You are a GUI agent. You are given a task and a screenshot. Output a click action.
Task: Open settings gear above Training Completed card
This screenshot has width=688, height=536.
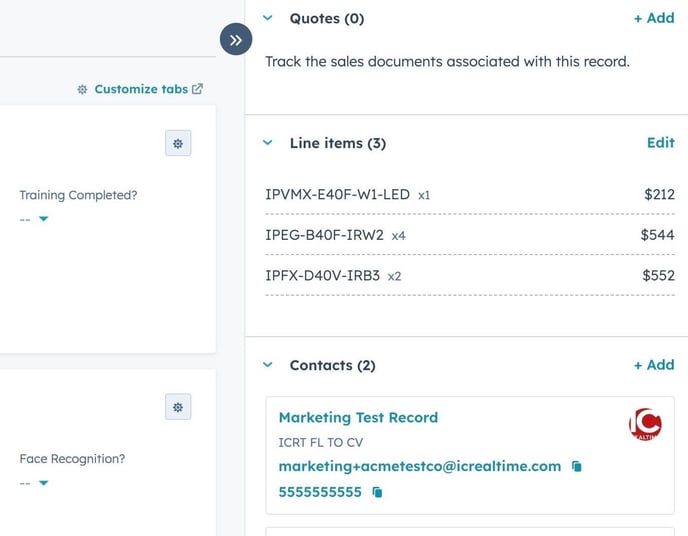178,143
